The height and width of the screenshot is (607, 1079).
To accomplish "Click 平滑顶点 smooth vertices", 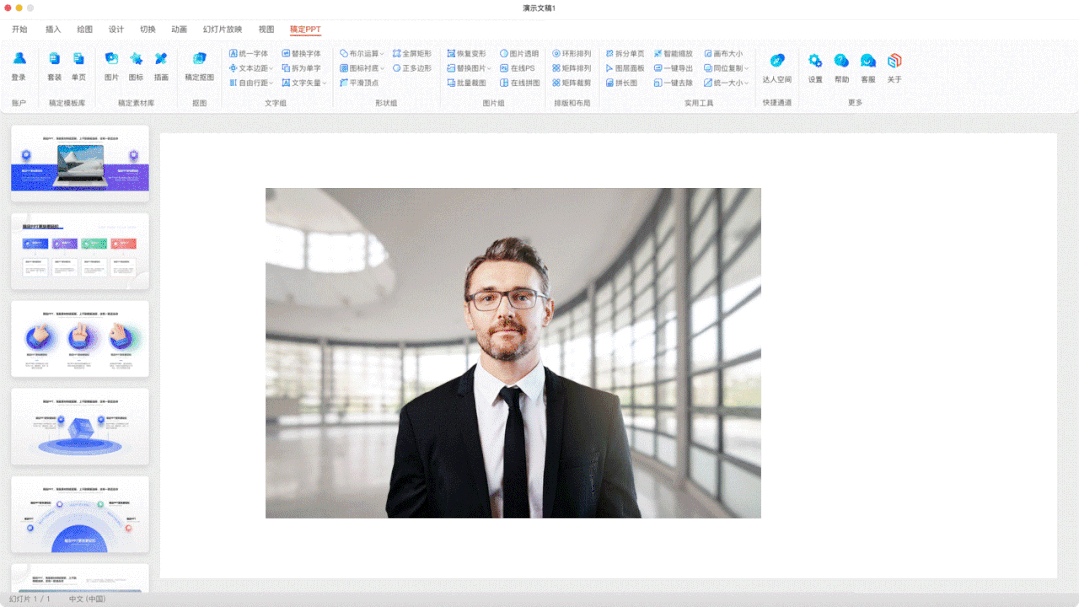I will 359,83.
